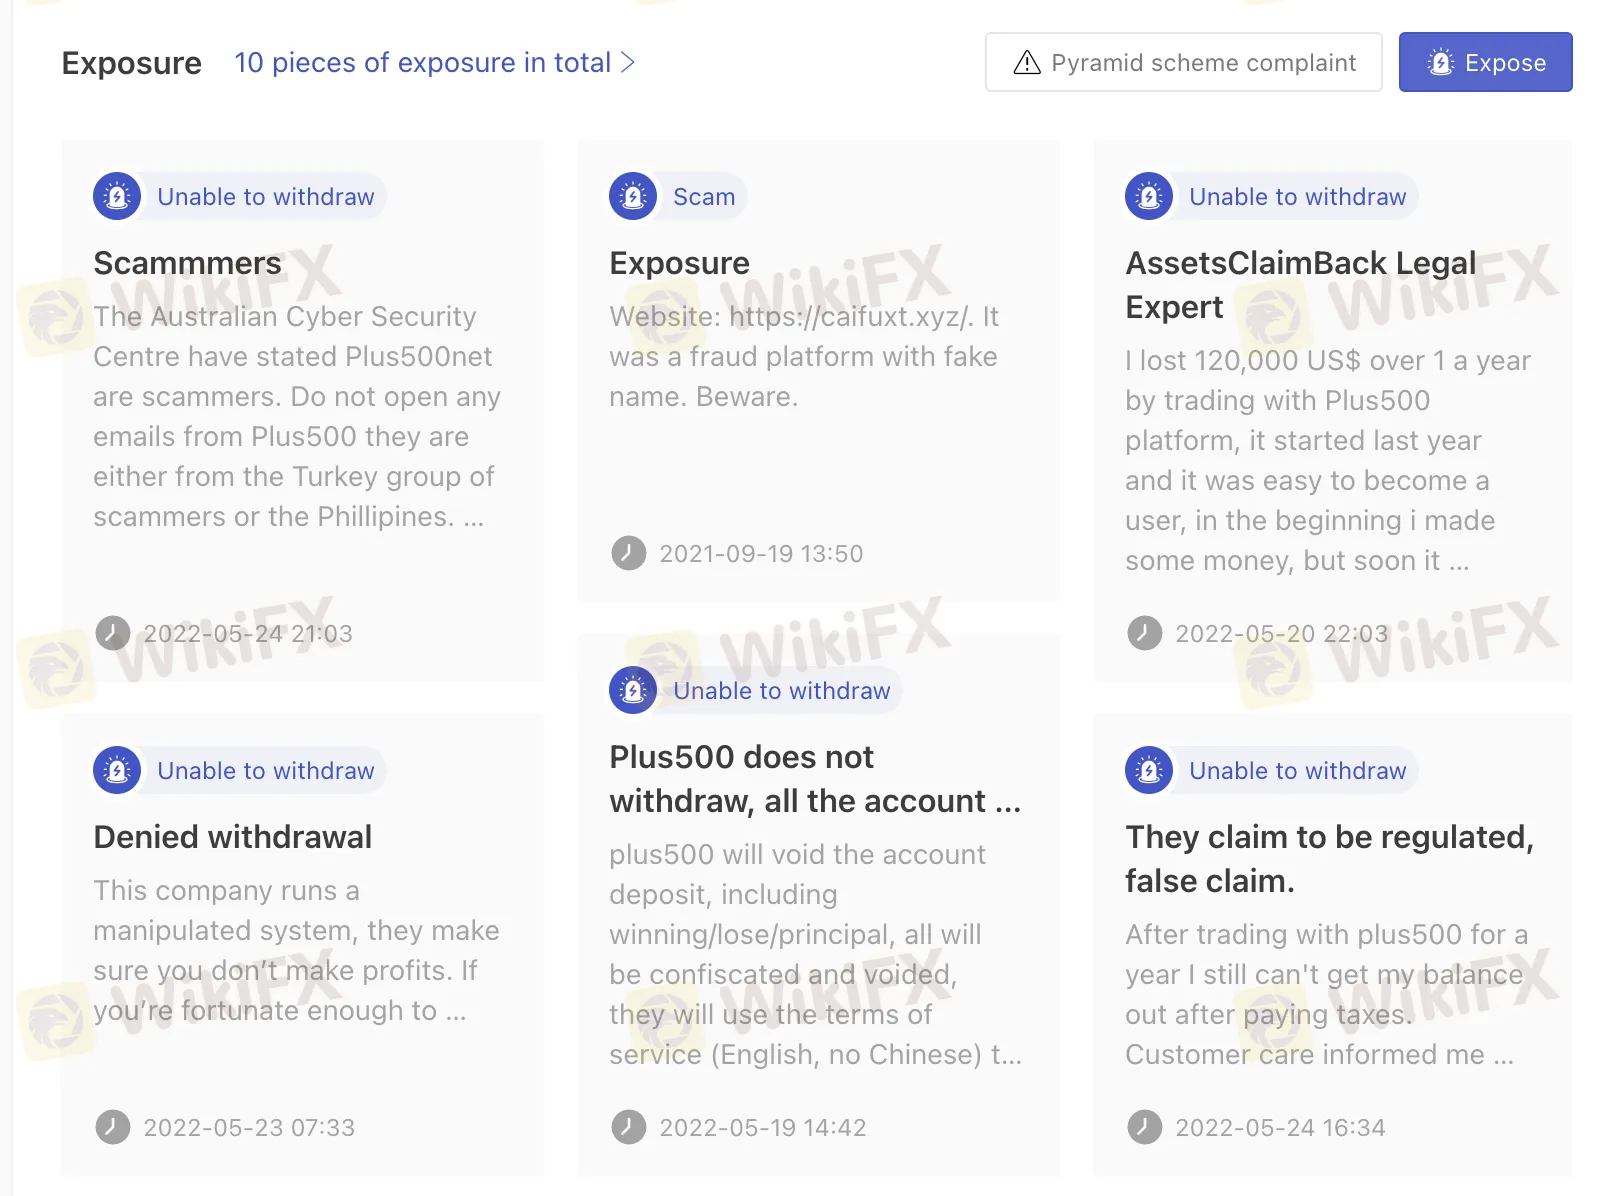The image size is (1612, 1196).
Task: Select 'Unable to withdraw' tag on AssetsClaimBack card
Action: (x=1298, y=197)
